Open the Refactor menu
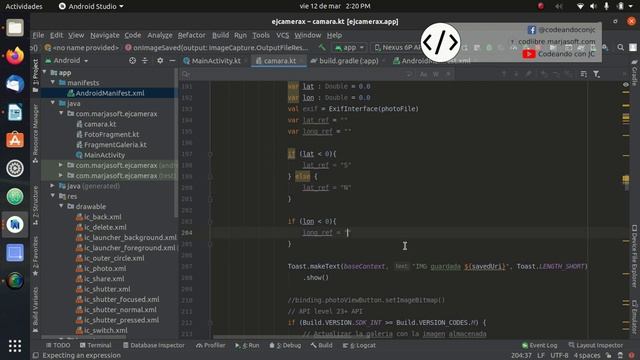 point(191,35)
